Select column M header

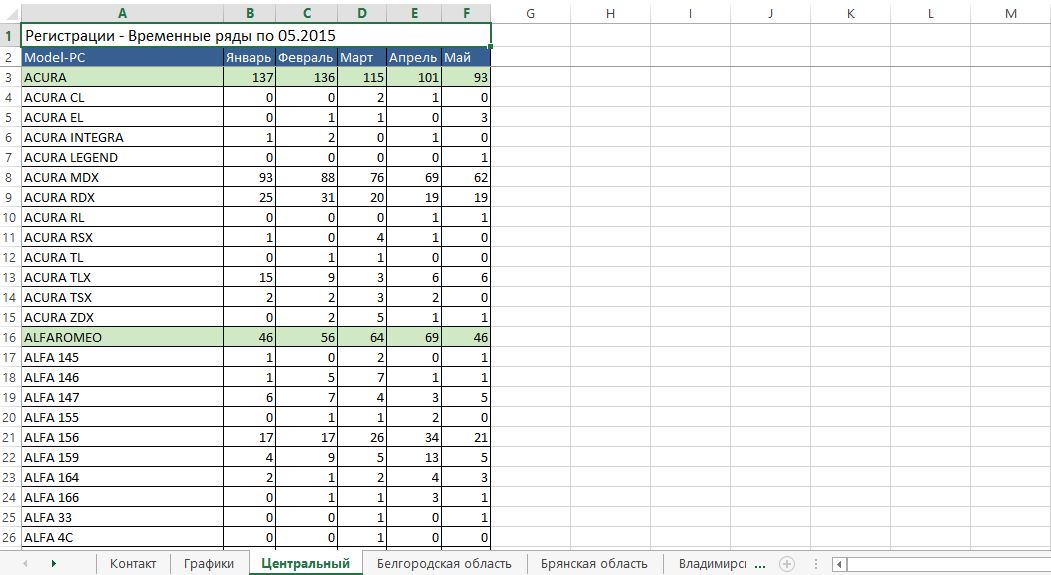1011,13
